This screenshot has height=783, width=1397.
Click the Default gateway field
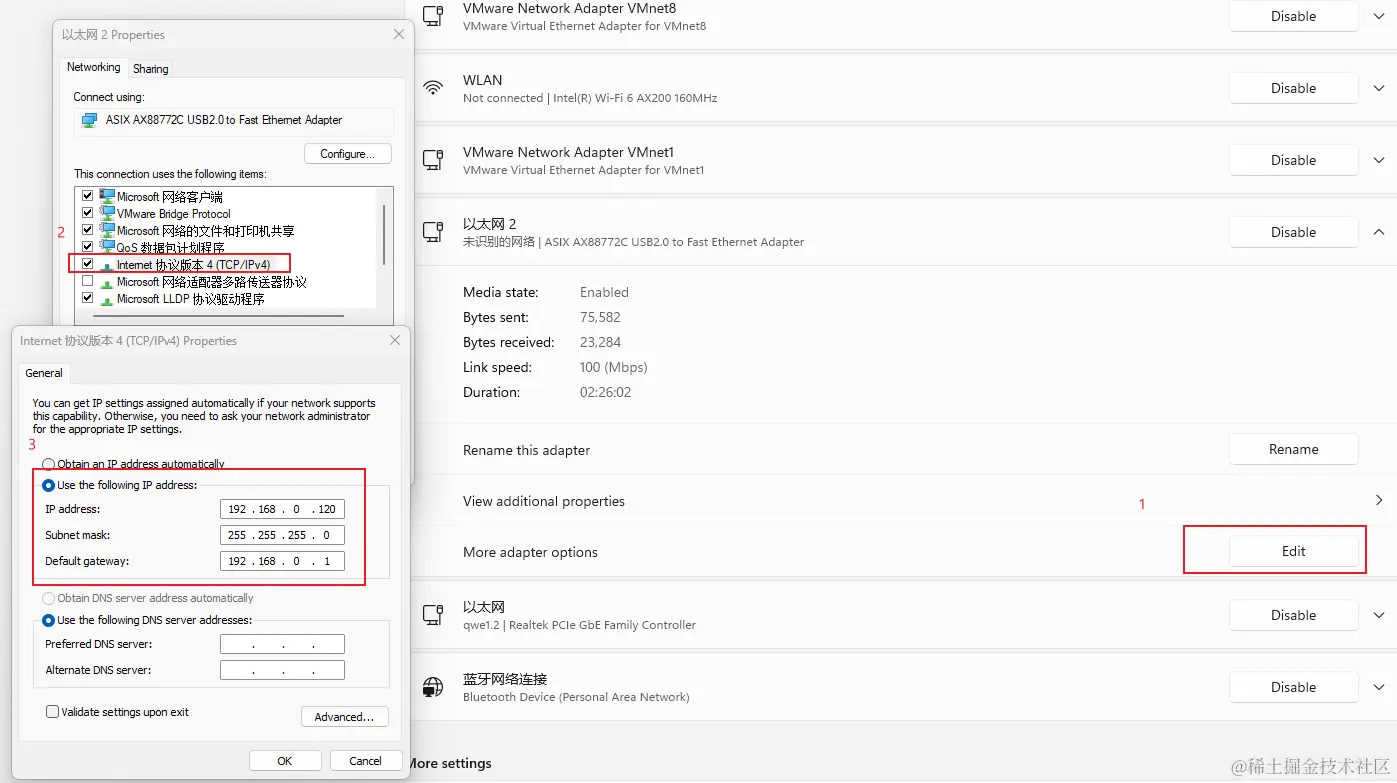(282, 561)
